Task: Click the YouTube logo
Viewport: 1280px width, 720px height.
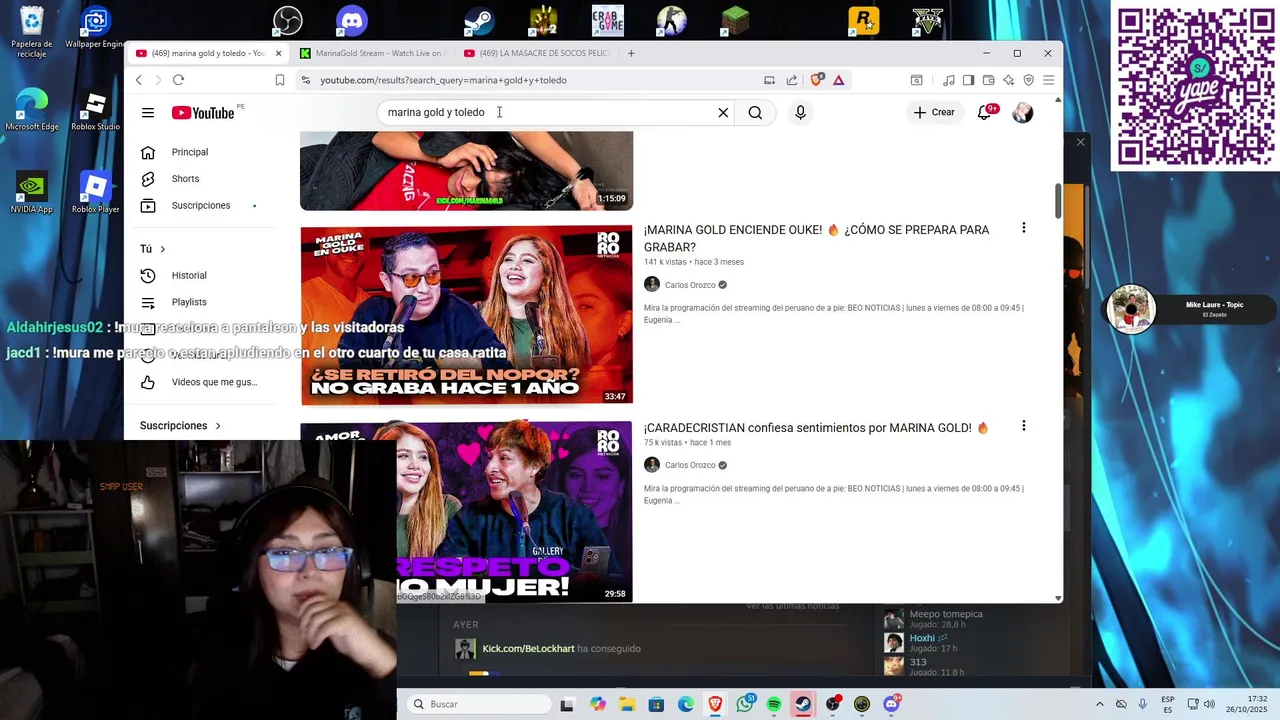Action: click(203, 113)
